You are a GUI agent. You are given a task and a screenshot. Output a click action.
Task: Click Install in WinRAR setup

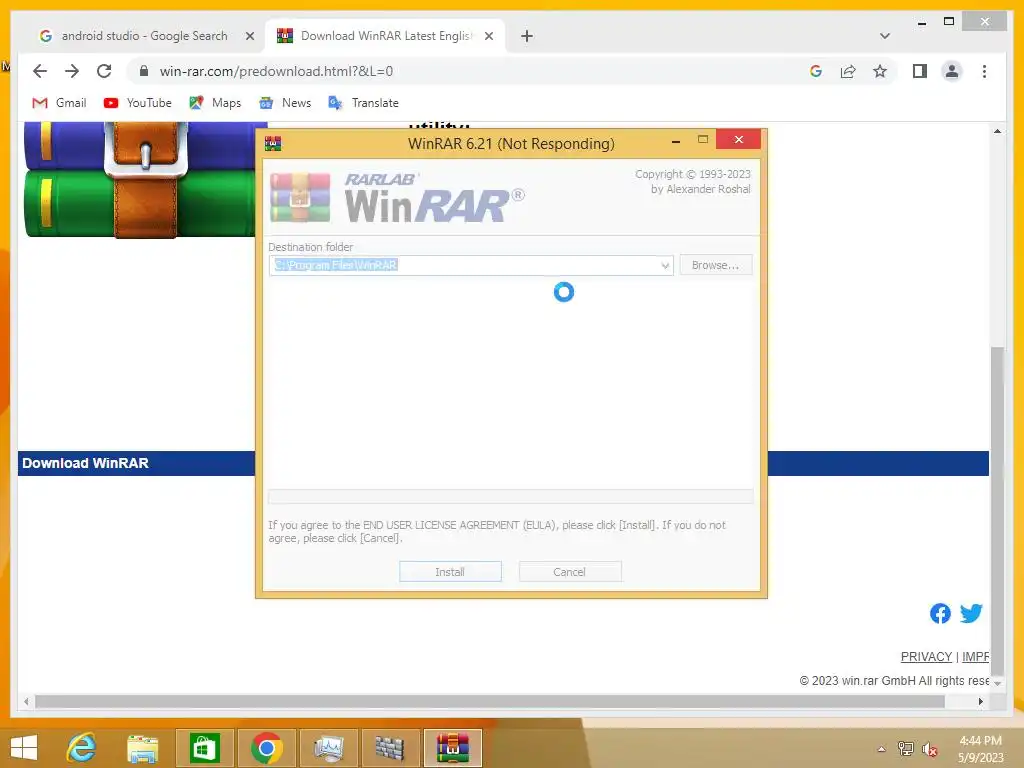450,571
